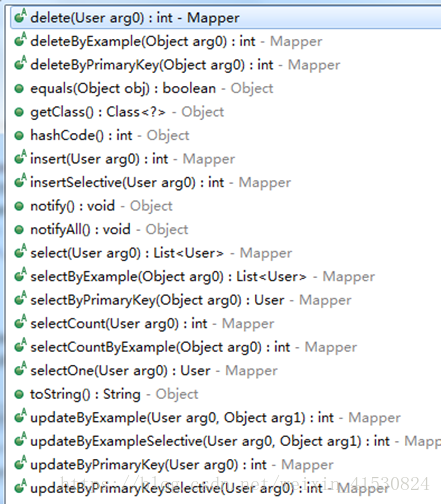Click abstract method icon beside updateByPrimaryKeySelective
Image resolution: width=441 pixels, height=504 pixels.
(x=20, y=487)
